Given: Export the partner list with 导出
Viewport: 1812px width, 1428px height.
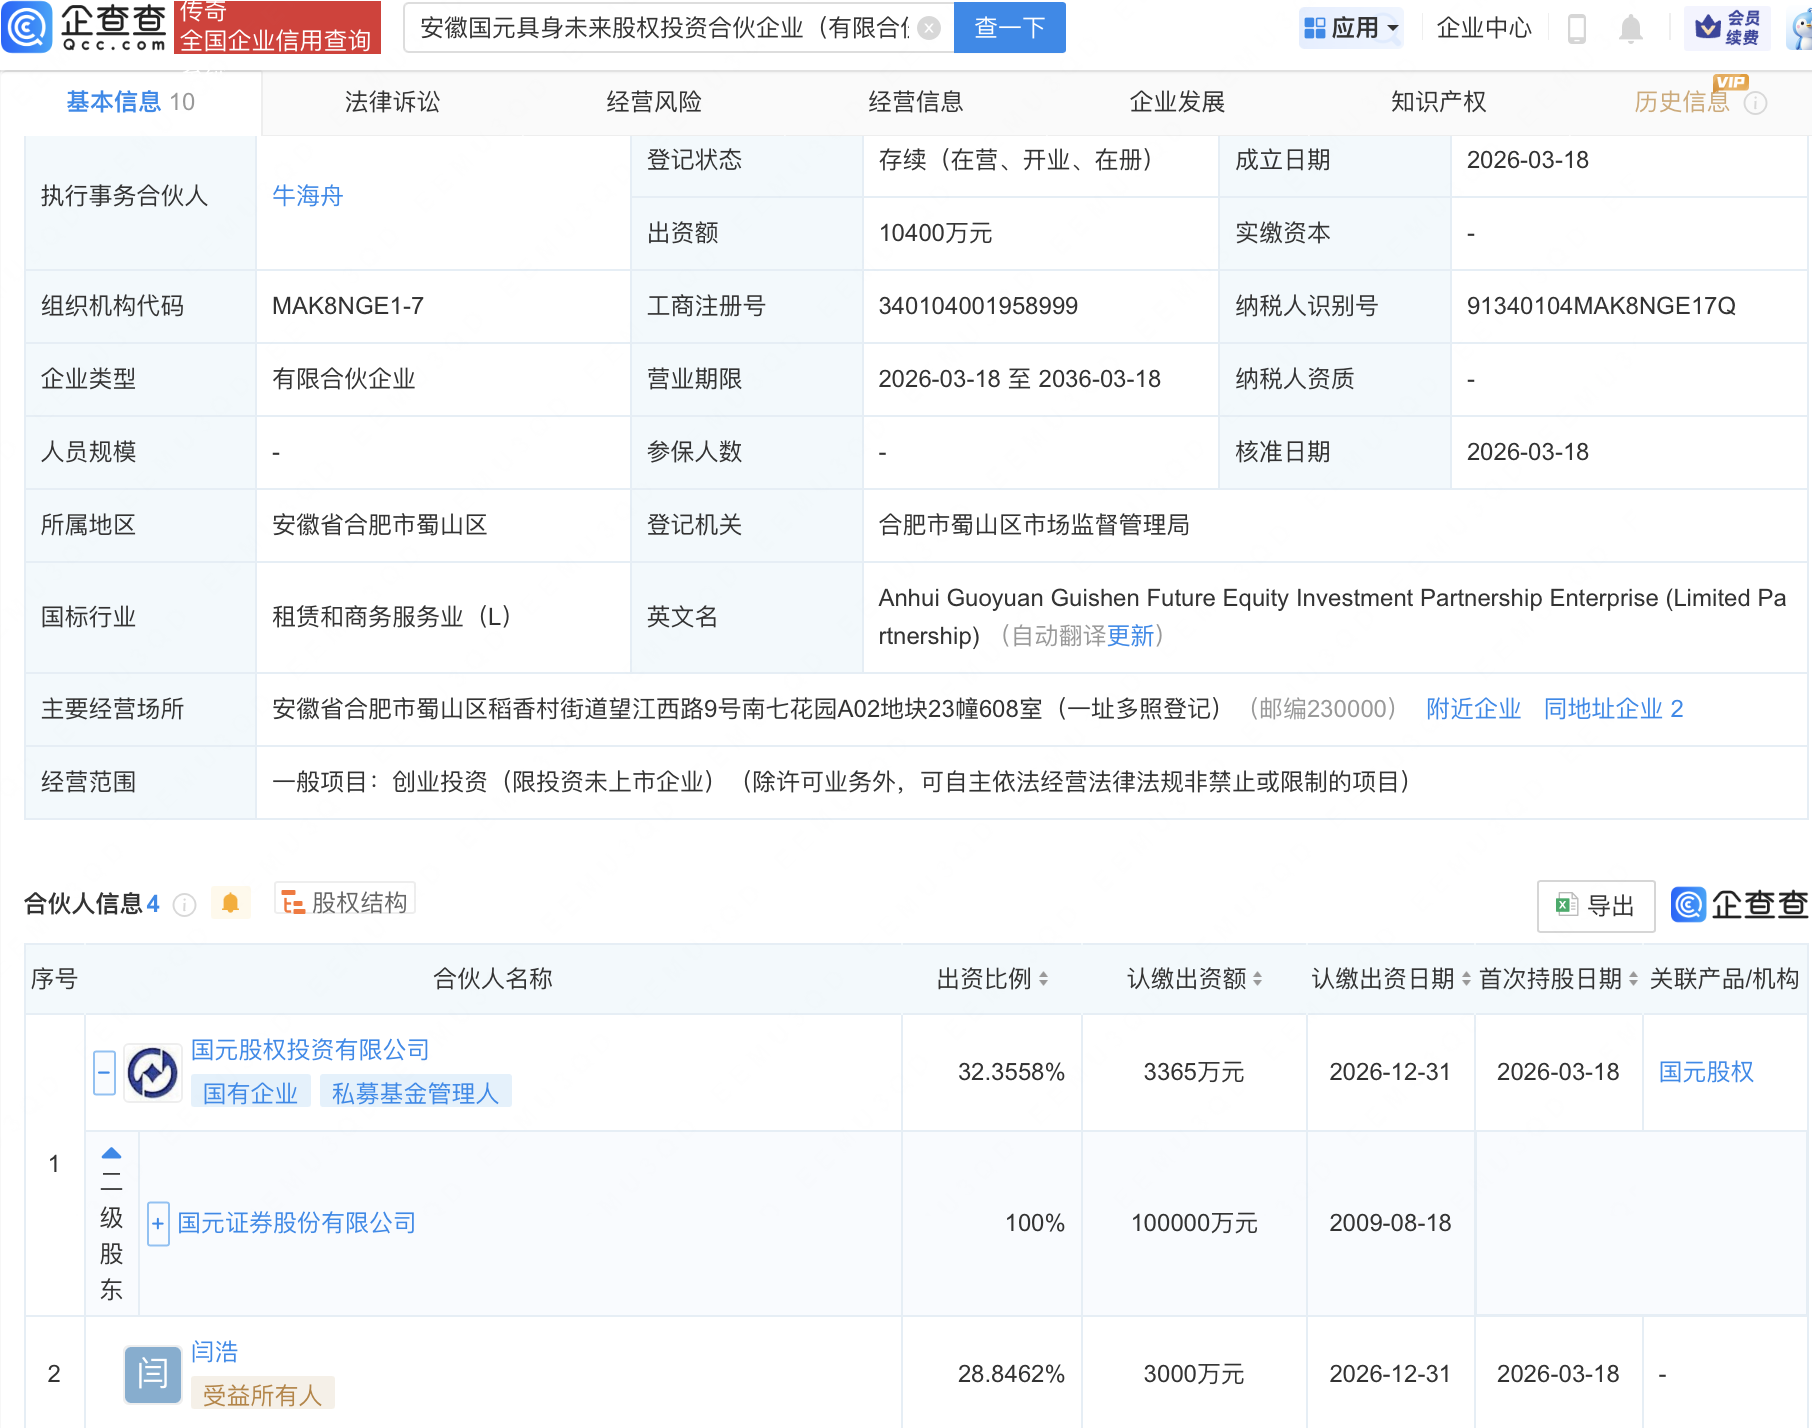Looking at the screenshot, I should tap(1595, 906).
